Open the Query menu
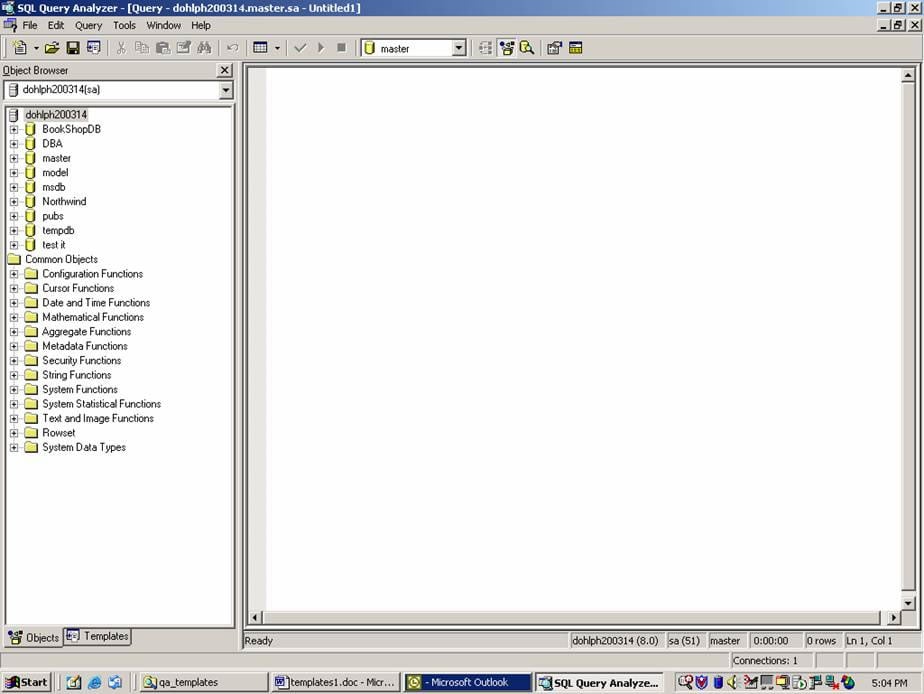Screen dimensions: 924x694 point(88,25)
